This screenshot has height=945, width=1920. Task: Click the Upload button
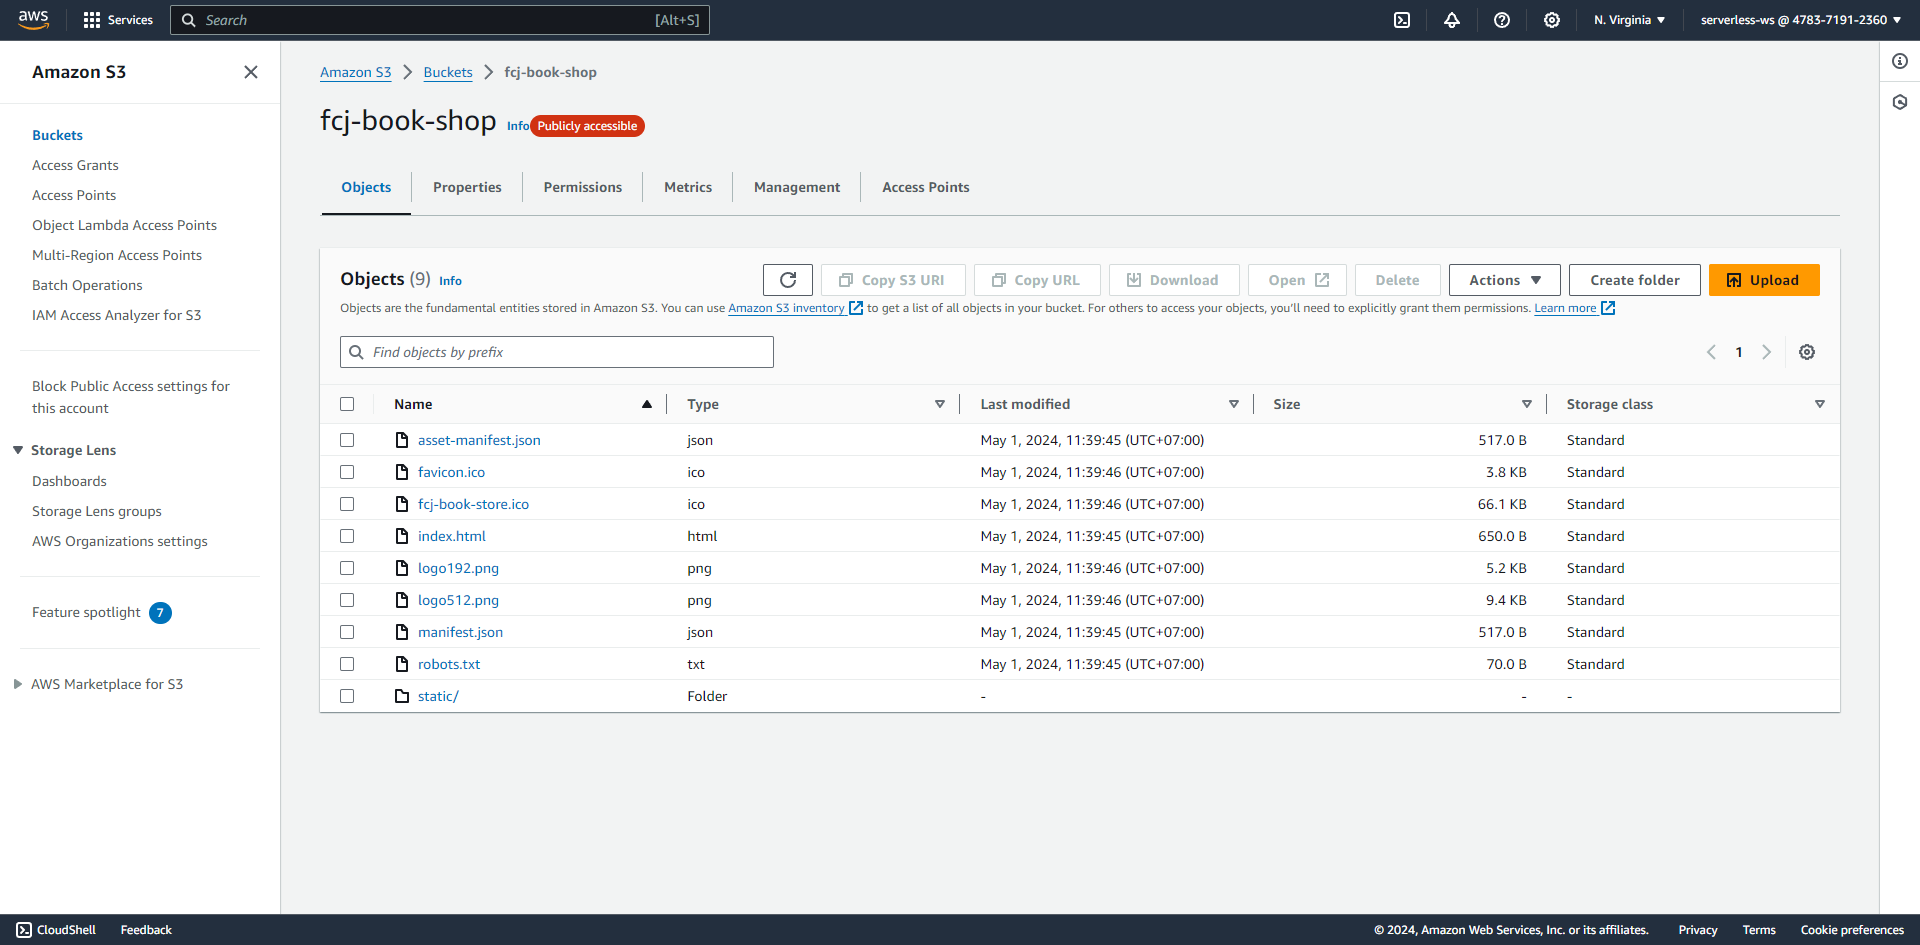tap(1764, 280)
